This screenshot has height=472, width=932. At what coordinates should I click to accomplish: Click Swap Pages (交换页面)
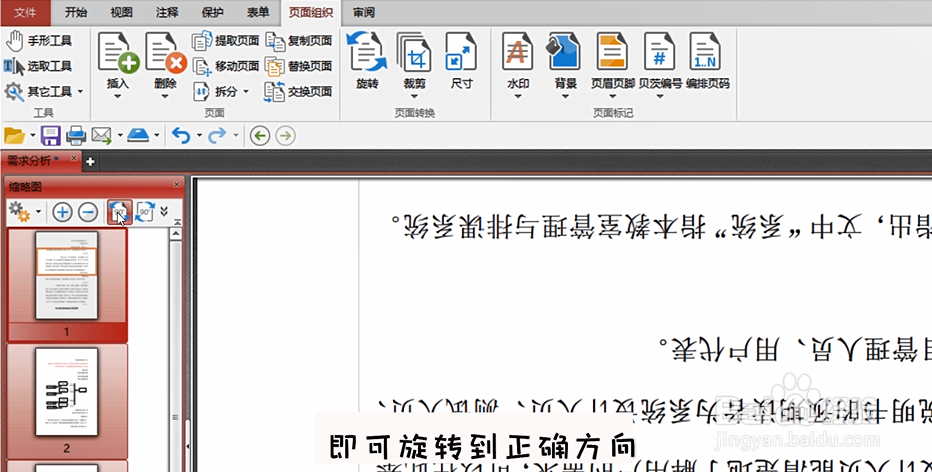tap(298, 92)
